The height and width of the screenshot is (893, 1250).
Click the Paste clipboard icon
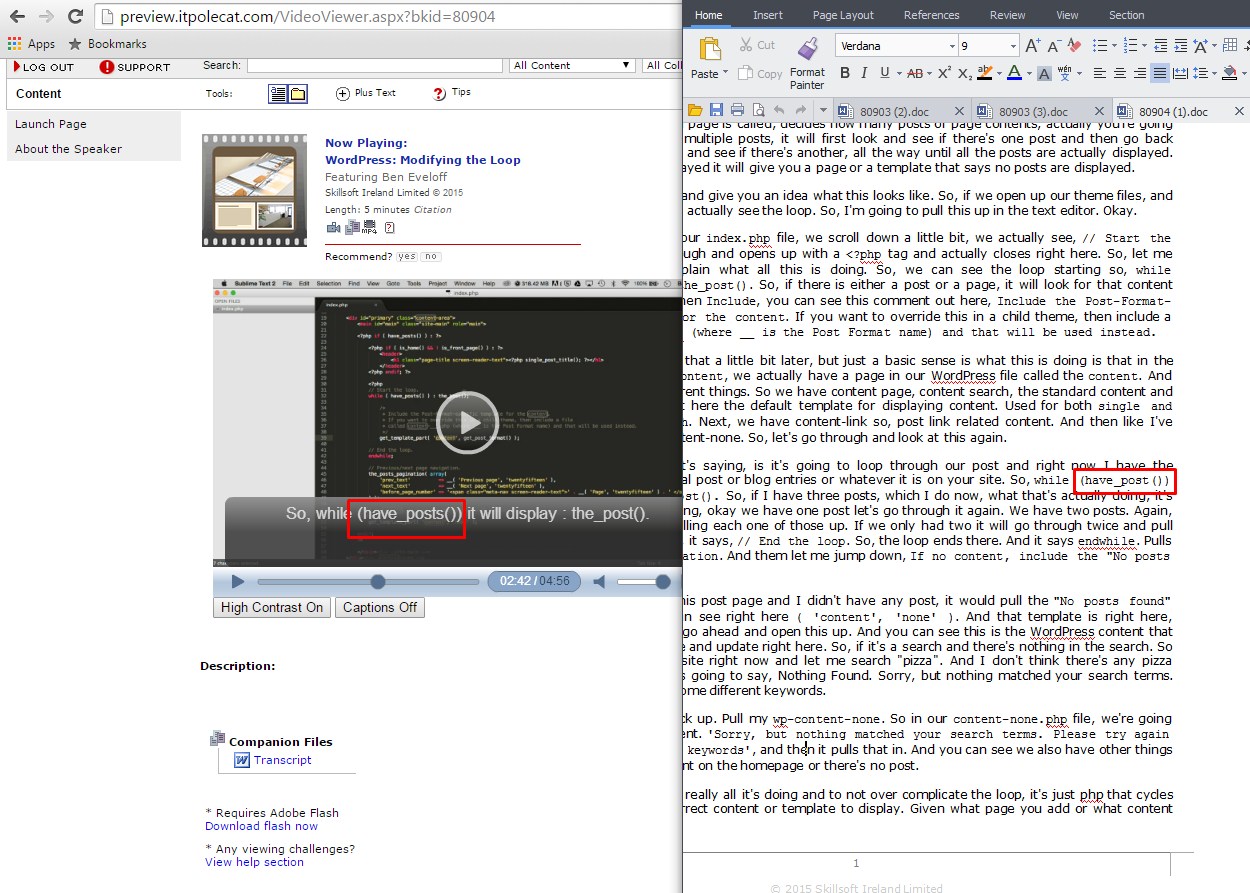[709, 49]
